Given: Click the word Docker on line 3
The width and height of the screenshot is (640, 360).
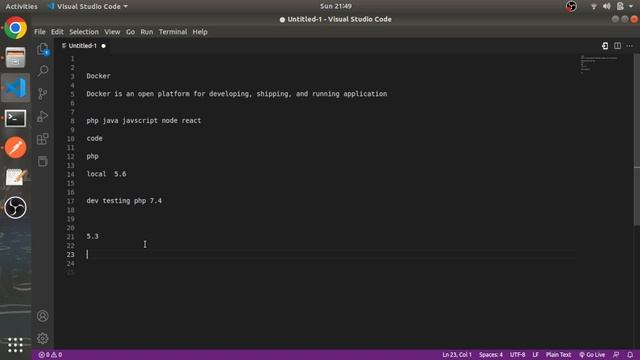Looking at the screenshot, I should [98, 76].
